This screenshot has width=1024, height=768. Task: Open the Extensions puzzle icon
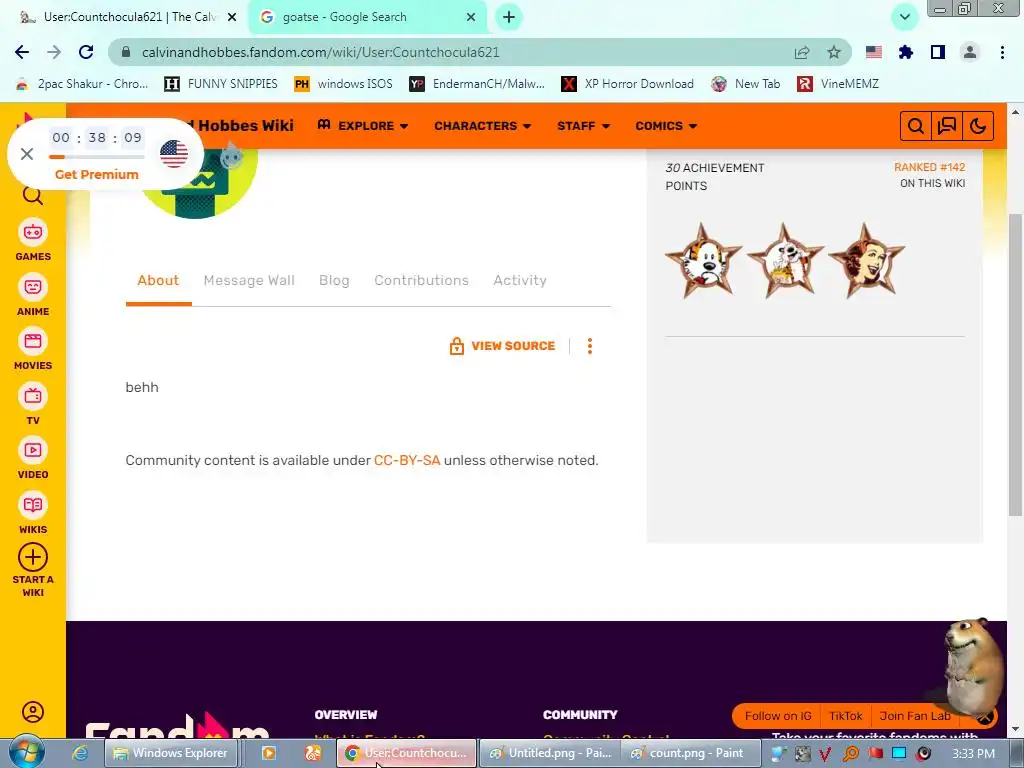point(906,52)
